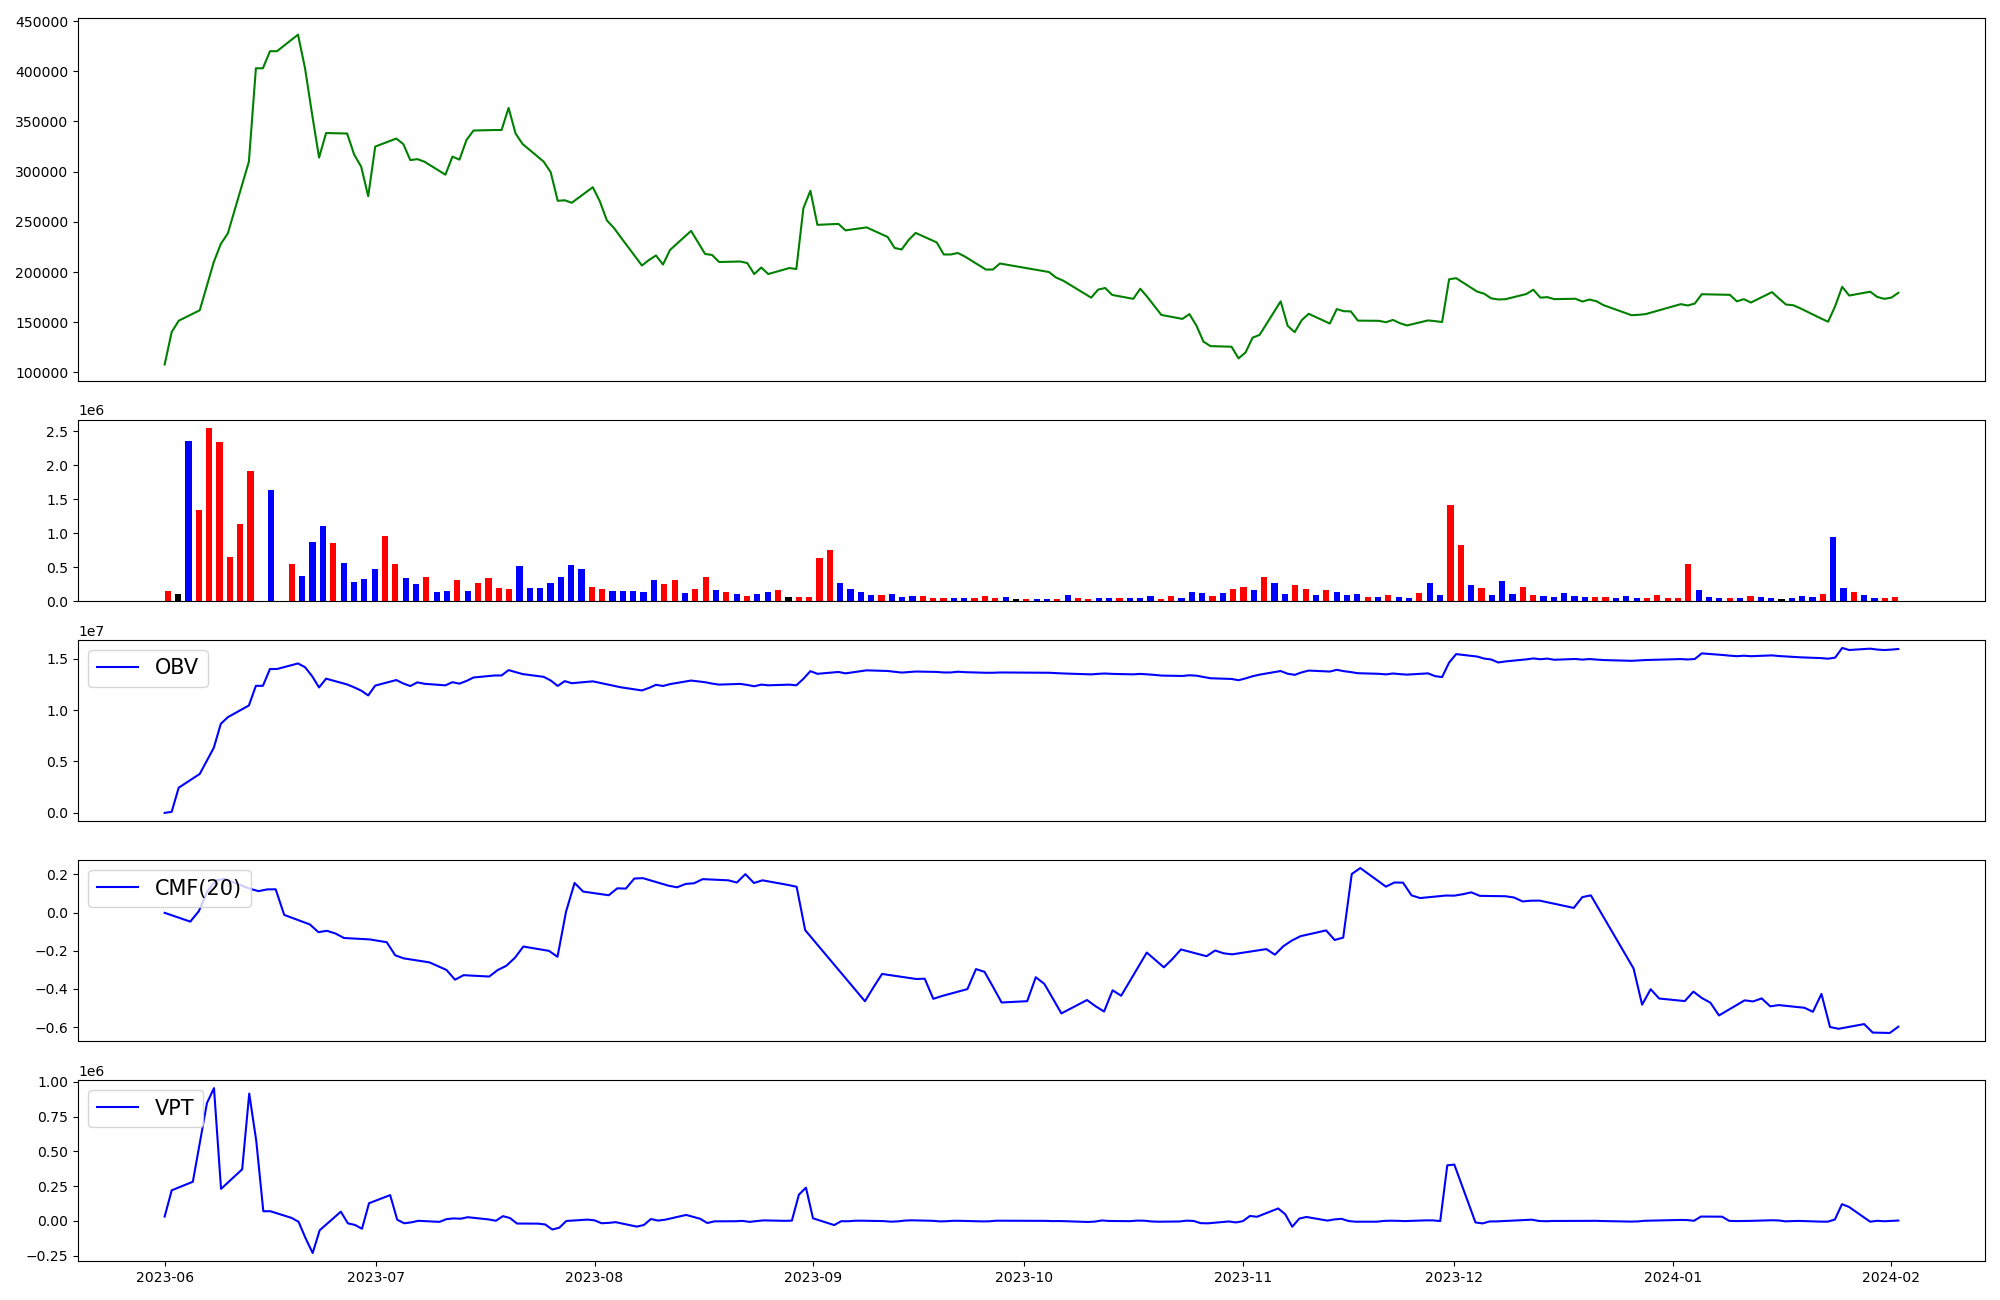The height and width of the screenshot is (1300, 2000).
Task: Click the 450000 price axis label
Action: (x=42, y=22)
